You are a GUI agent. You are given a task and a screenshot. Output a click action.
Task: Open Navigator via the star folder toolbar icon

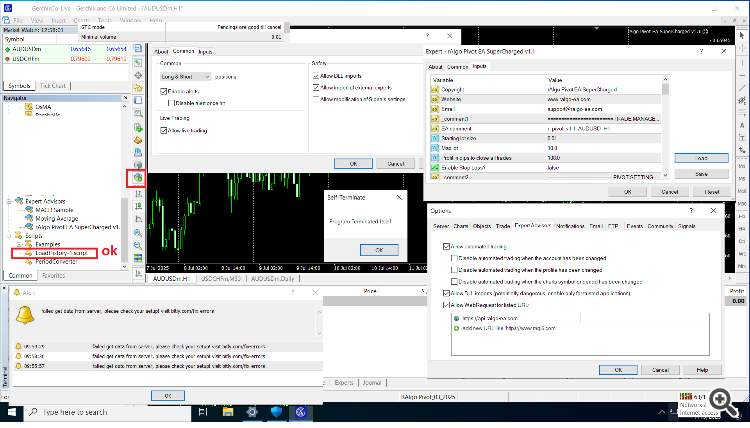[138, 88]
